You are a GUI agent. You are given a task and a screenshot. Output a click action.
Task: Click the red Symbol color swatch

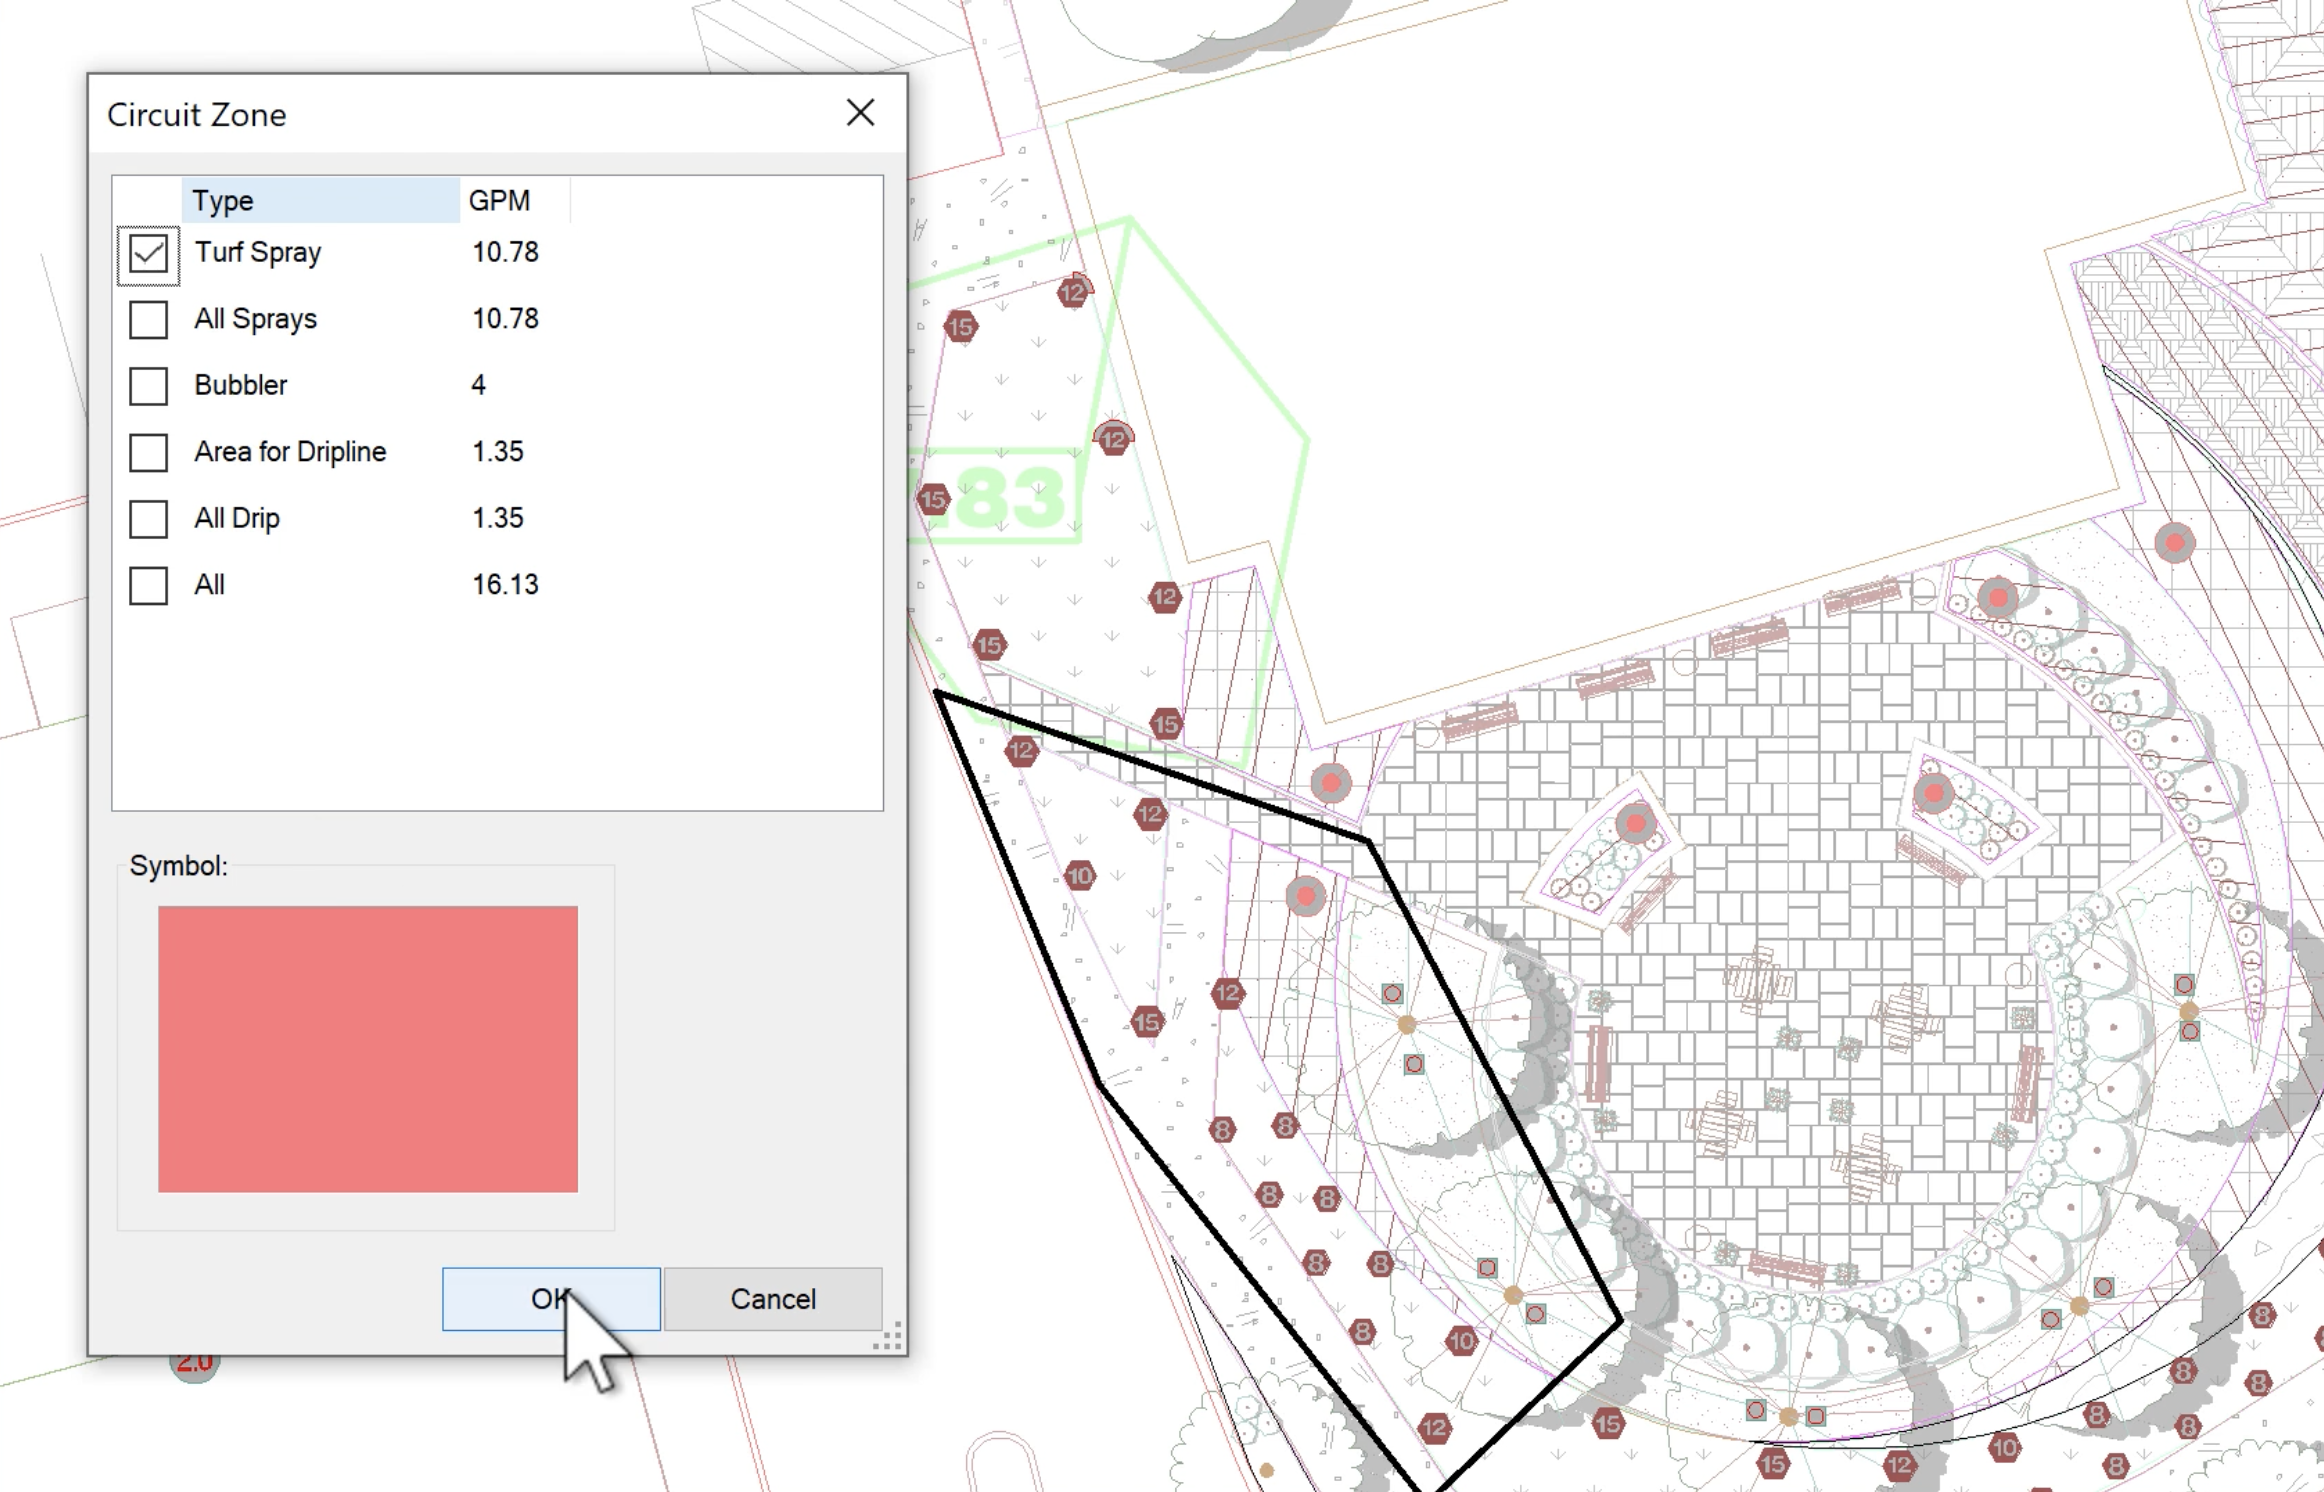click(x=368, y=1049)
